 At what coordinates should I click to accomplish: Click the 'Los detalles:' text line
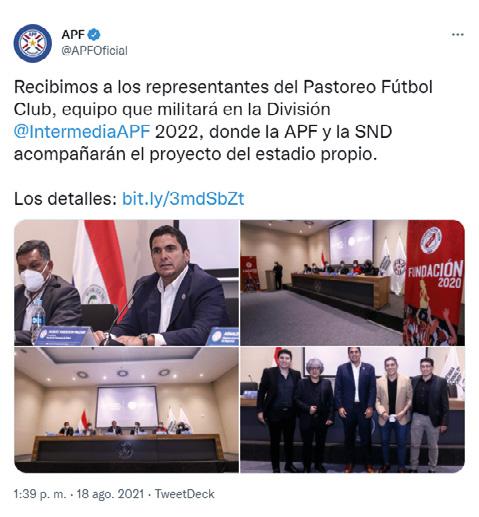pyautogui.click(x=65, y=199)
